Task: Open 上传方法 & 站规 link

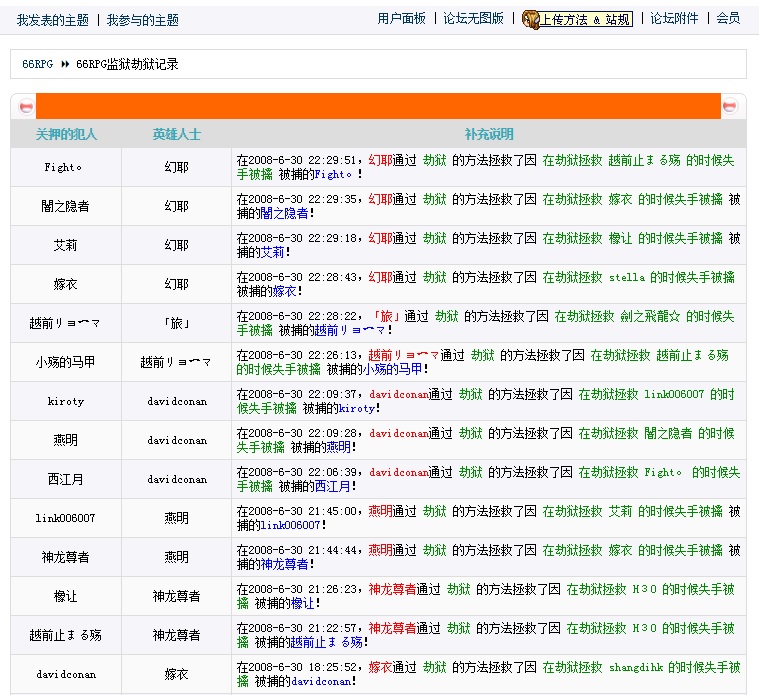Action: [x=586, y=20]
